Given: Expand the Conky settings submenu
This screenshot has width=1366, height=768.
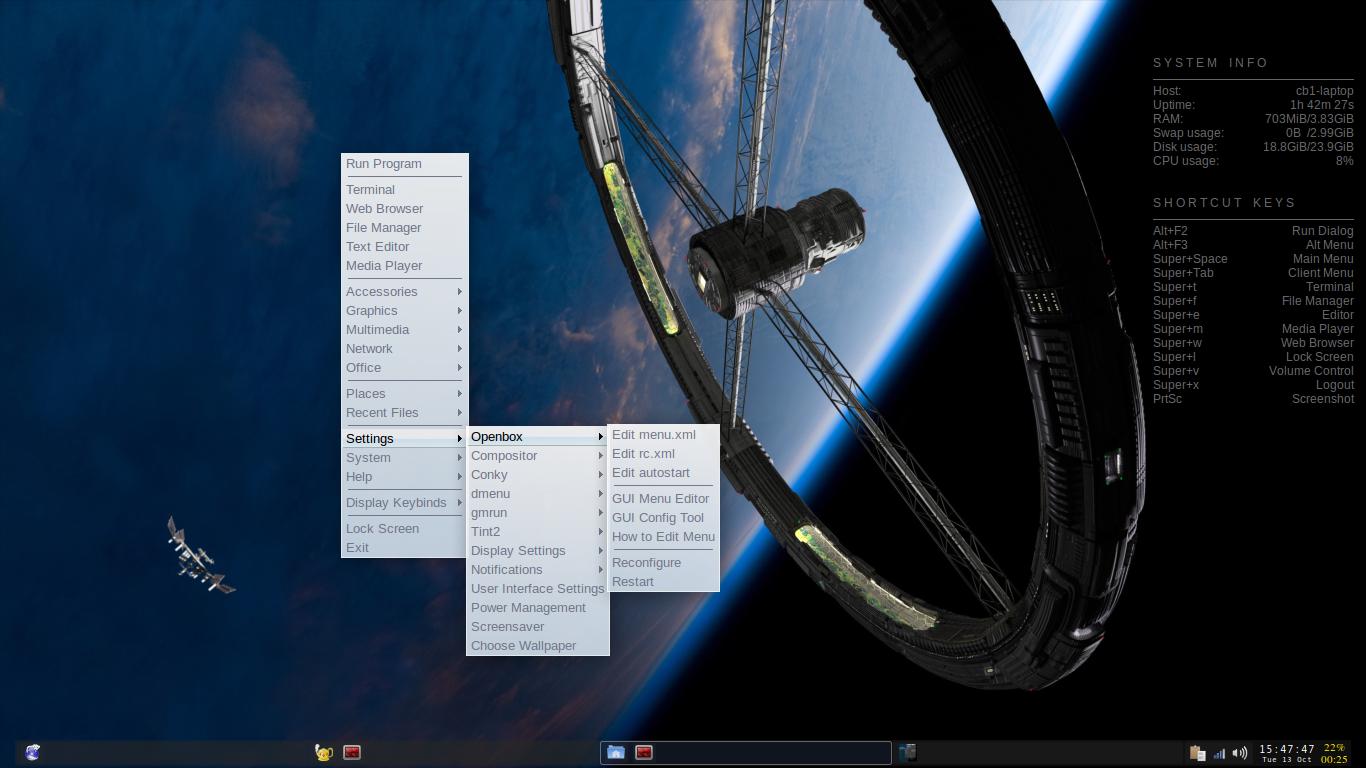Looking at the screenshot, I should pyautogui.click(x=538, y=475).
